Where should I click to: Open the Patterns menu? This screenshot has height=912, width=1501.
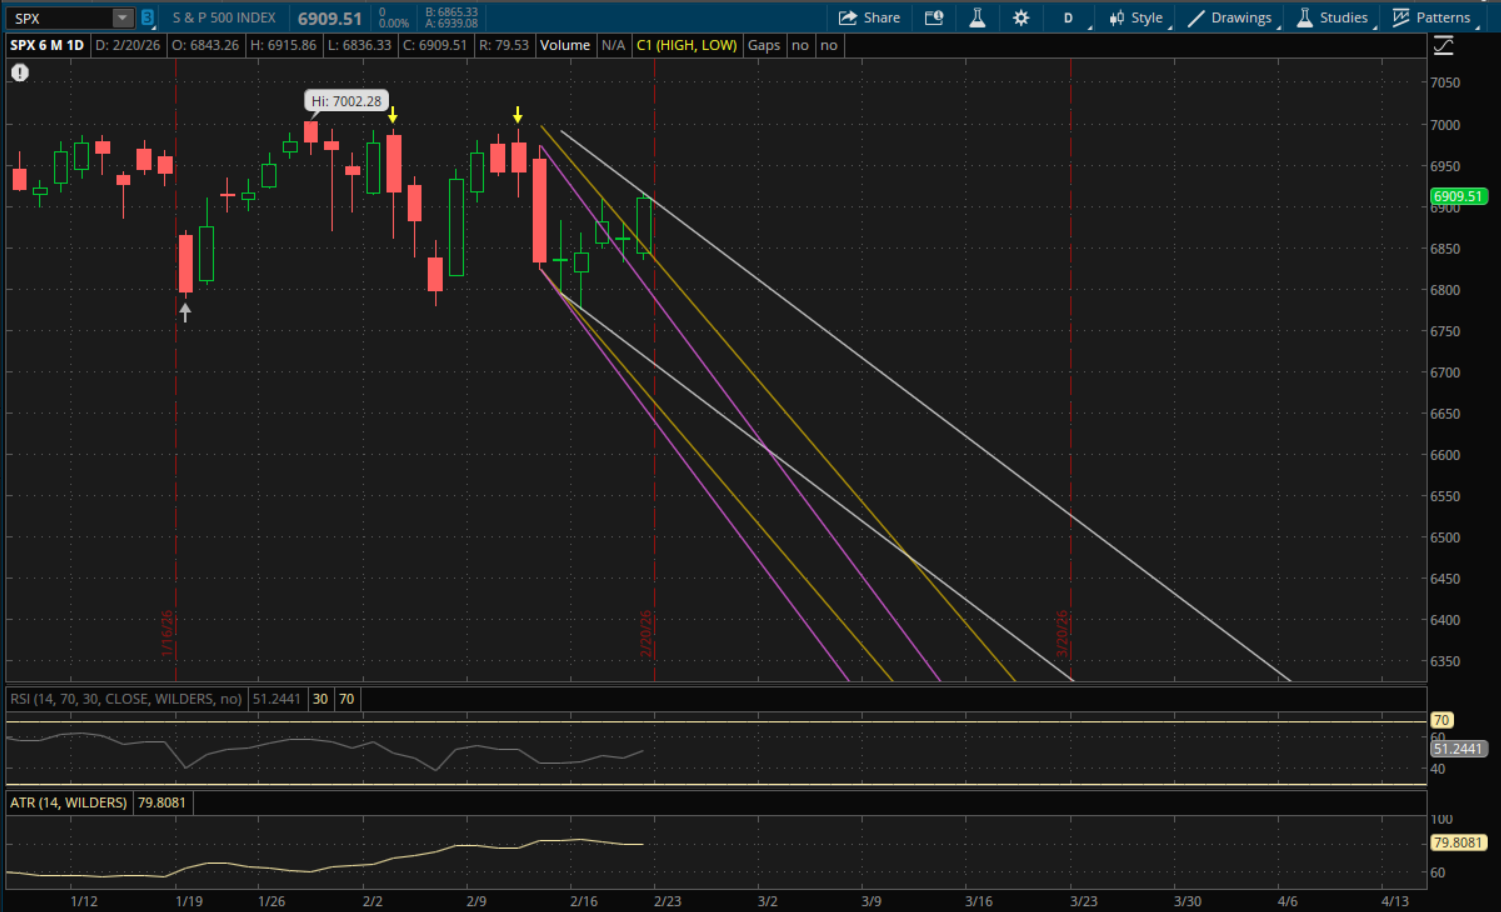point(1432,18)
